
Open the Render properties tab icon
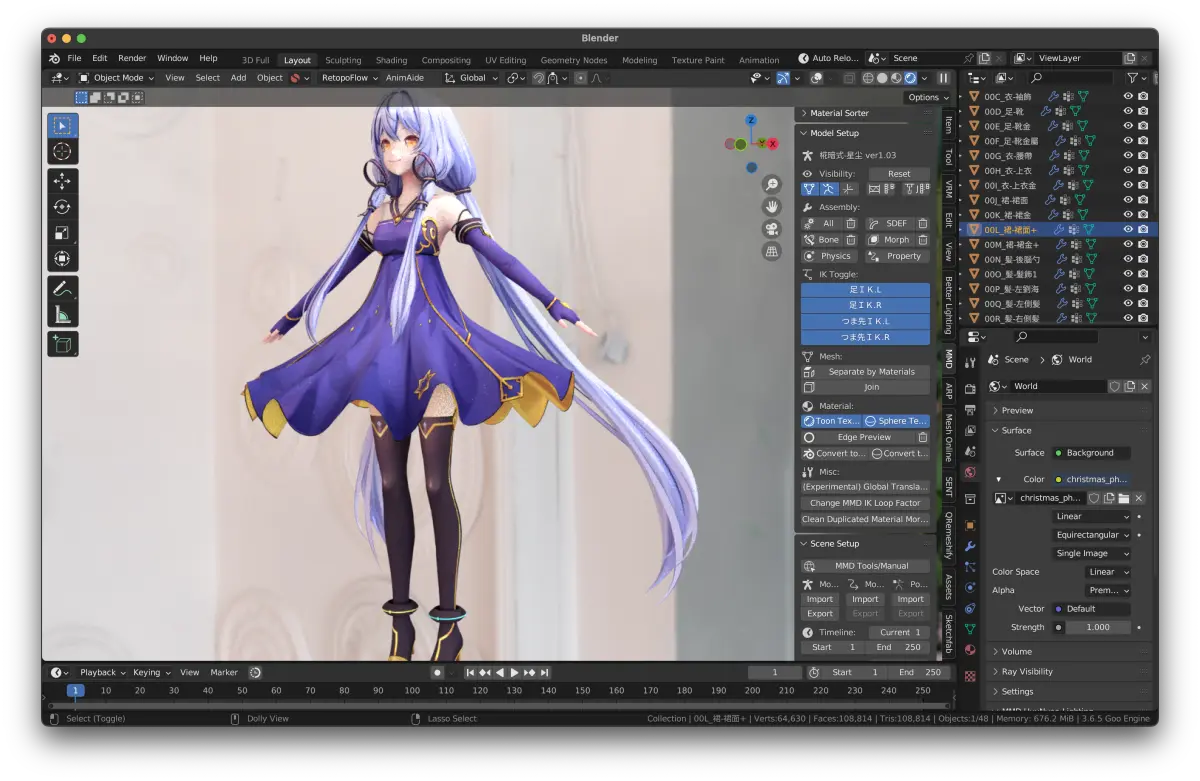pos(970,388)
